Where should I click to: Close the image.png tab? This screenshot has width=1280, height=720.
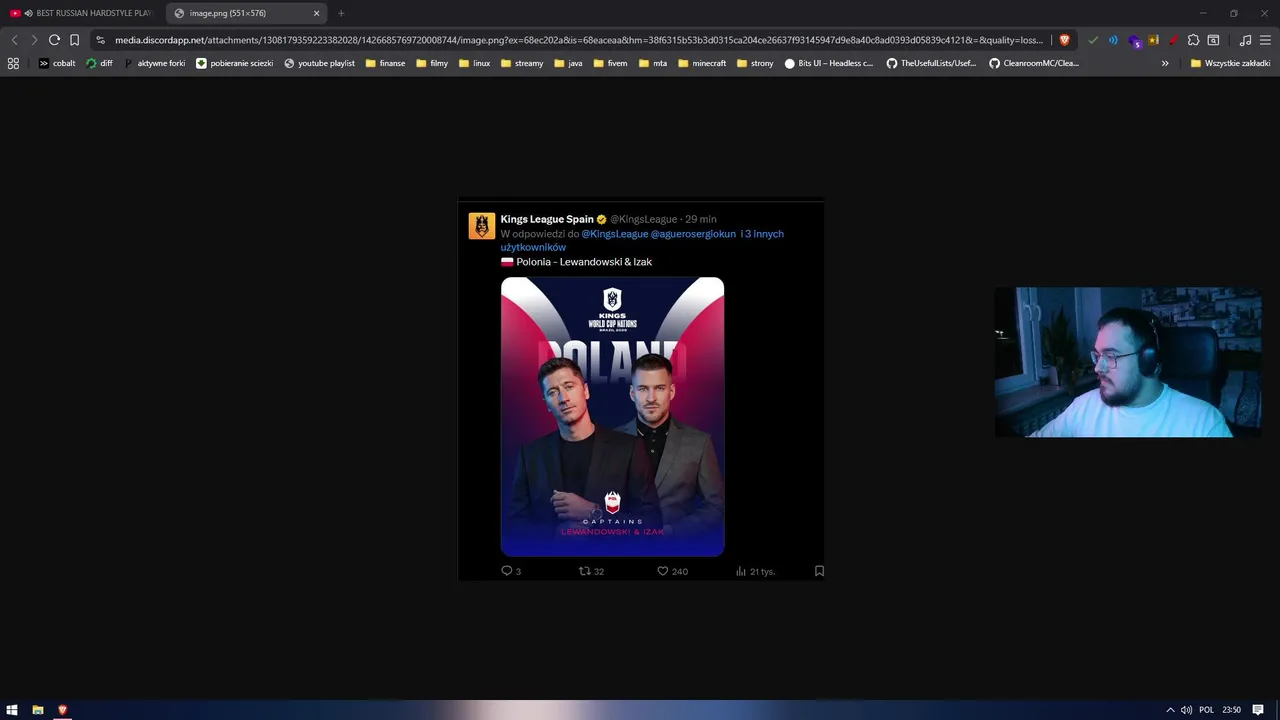[x=317, y=13]
